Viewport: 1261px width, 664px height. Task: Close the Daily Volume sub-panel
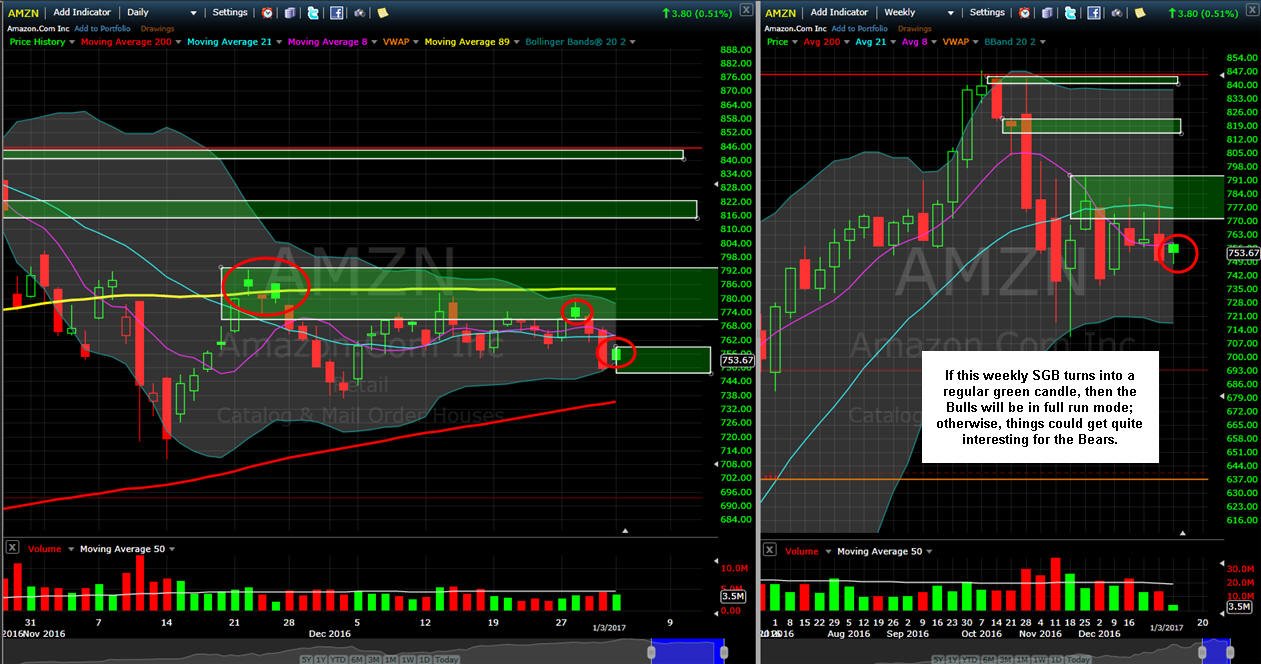11,547
